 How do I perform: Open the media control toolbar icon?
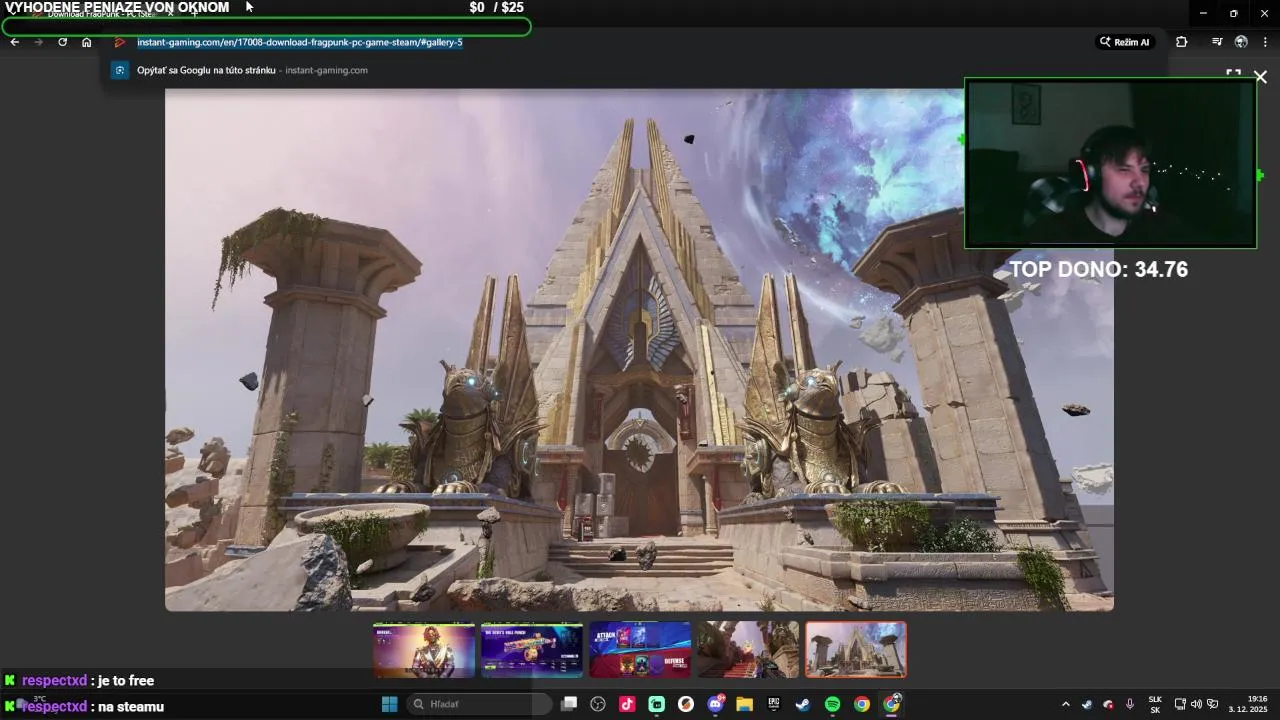1216,42
